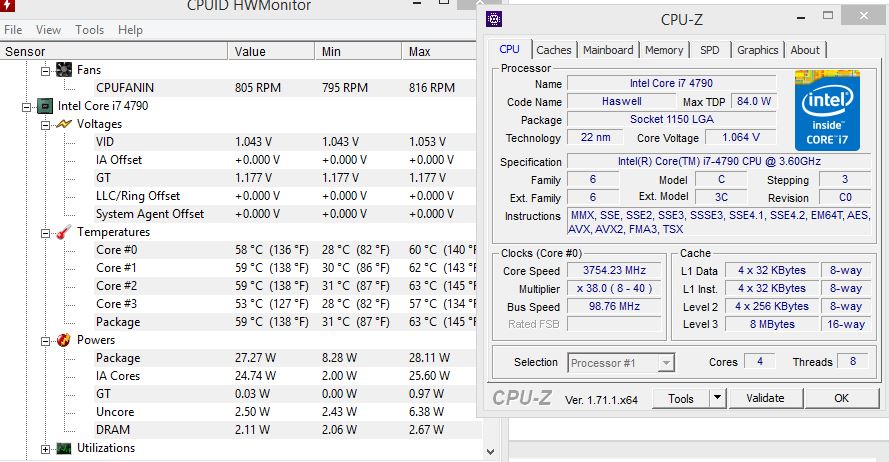Click the Intel inside Core i7 logo
The width and height of the screenshot is (889, 462).
click(x=827, y=110)
